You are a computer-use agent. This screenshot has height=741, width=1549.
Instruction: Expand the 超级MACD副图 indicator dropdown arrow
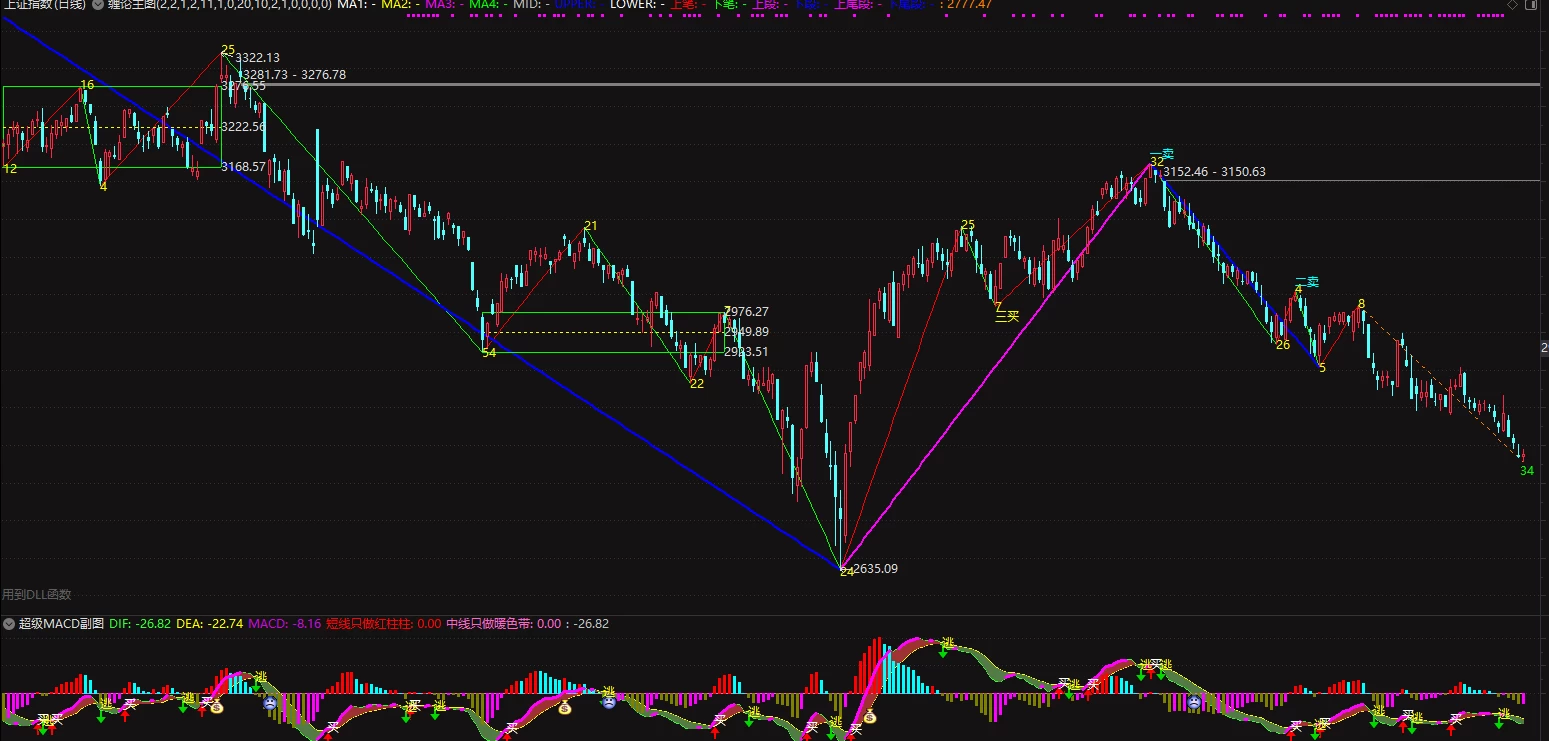[x=9, y=623]
